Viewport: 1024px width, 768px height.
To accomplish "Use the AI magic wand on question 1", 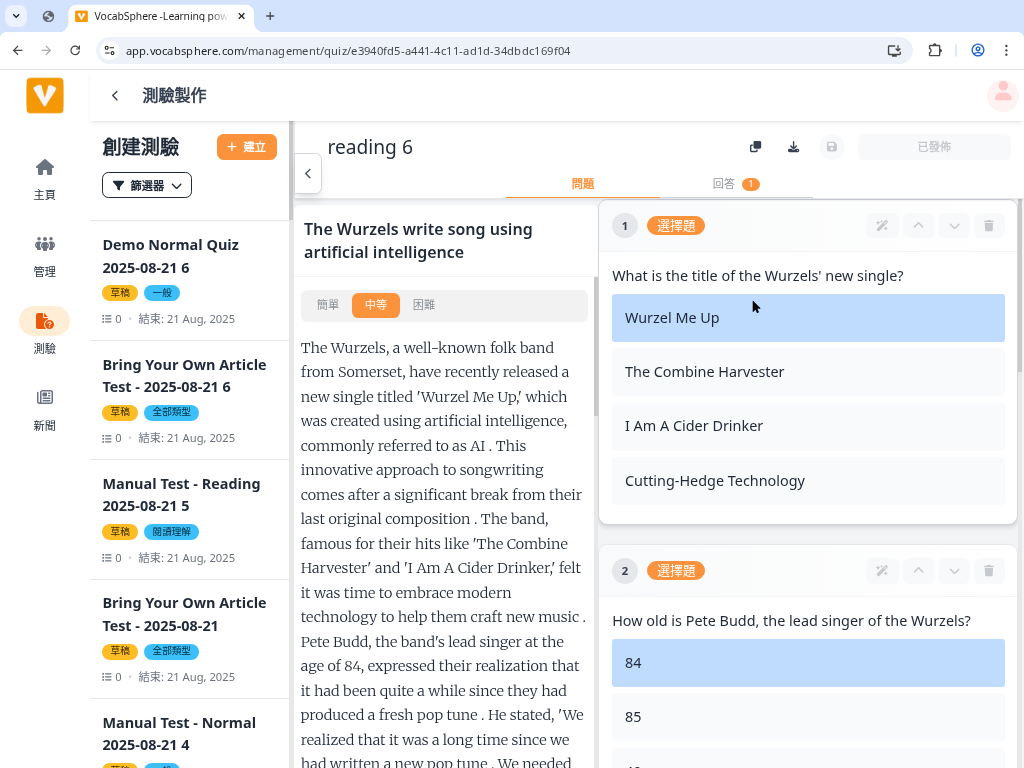I will (882, 225).
